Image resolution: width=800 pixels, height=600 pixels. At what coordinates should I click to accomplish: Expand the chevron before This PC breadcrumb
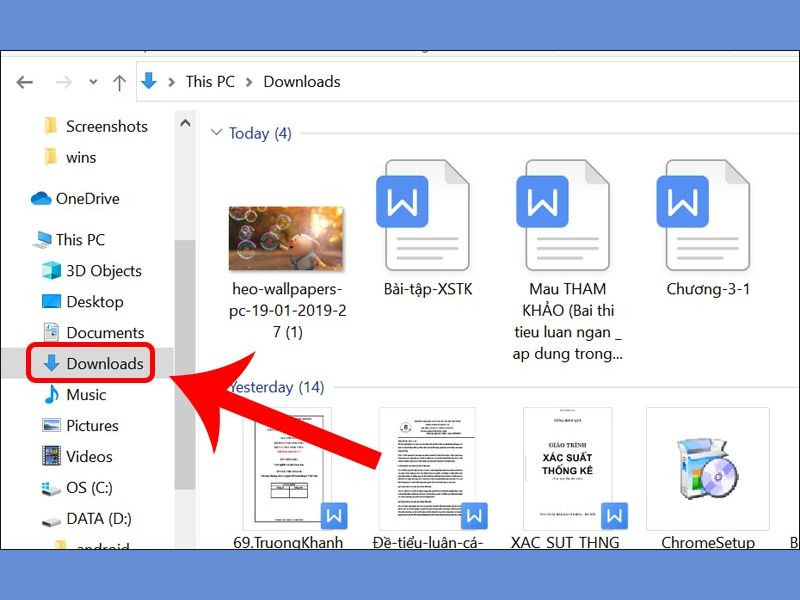click(x=172, y=82)
